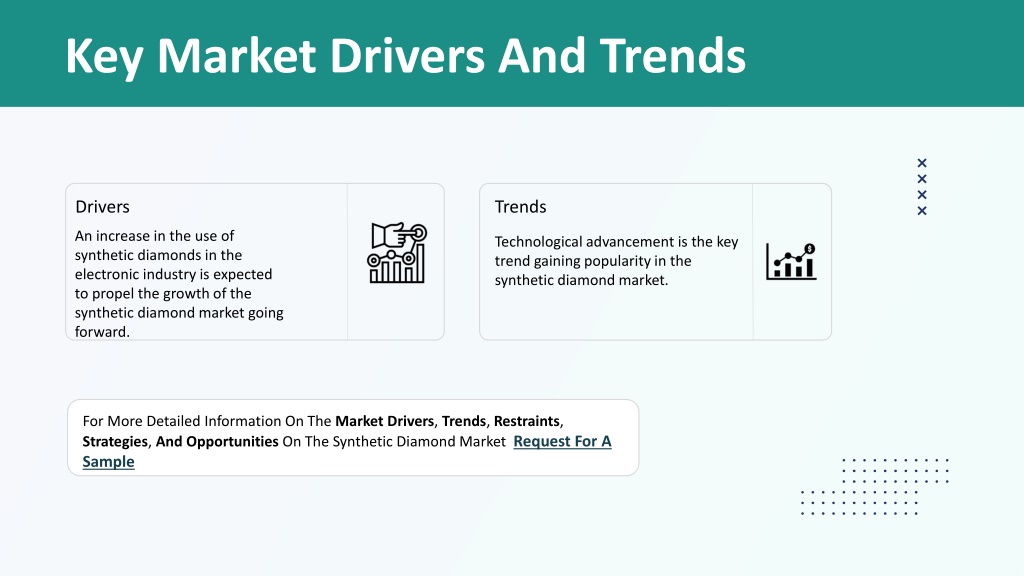The image size is (1024, 576).
Task: Click the Trends bar-chart growth icon
Action: (x=791, y=261)
